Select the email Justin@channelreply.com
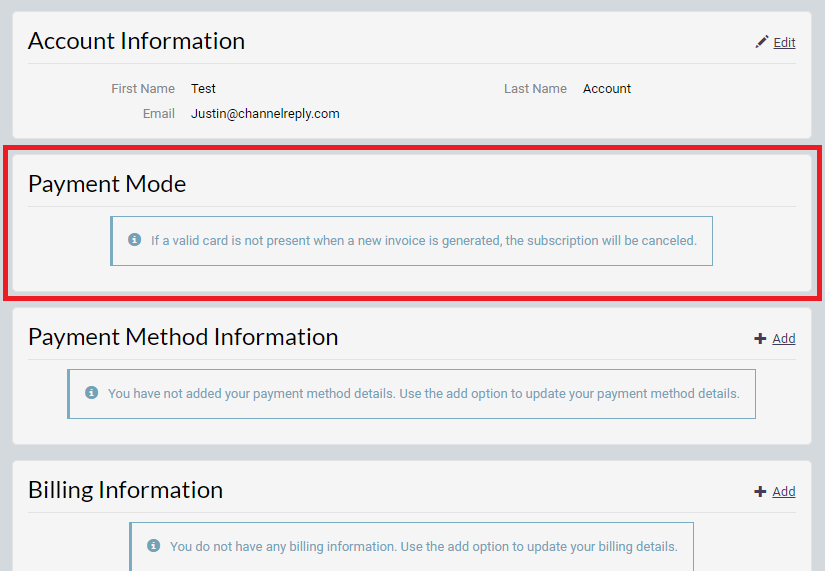 (x=265, y=114)
